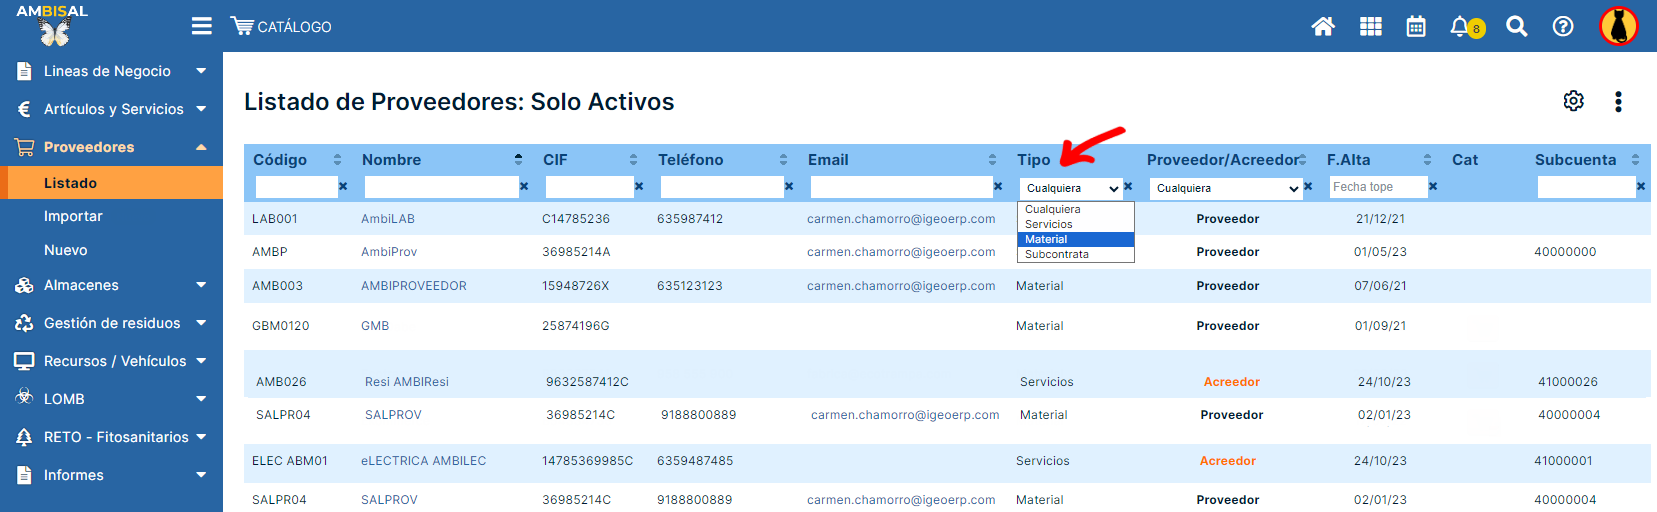Open notifications bell with badge

pos(1463,27)
